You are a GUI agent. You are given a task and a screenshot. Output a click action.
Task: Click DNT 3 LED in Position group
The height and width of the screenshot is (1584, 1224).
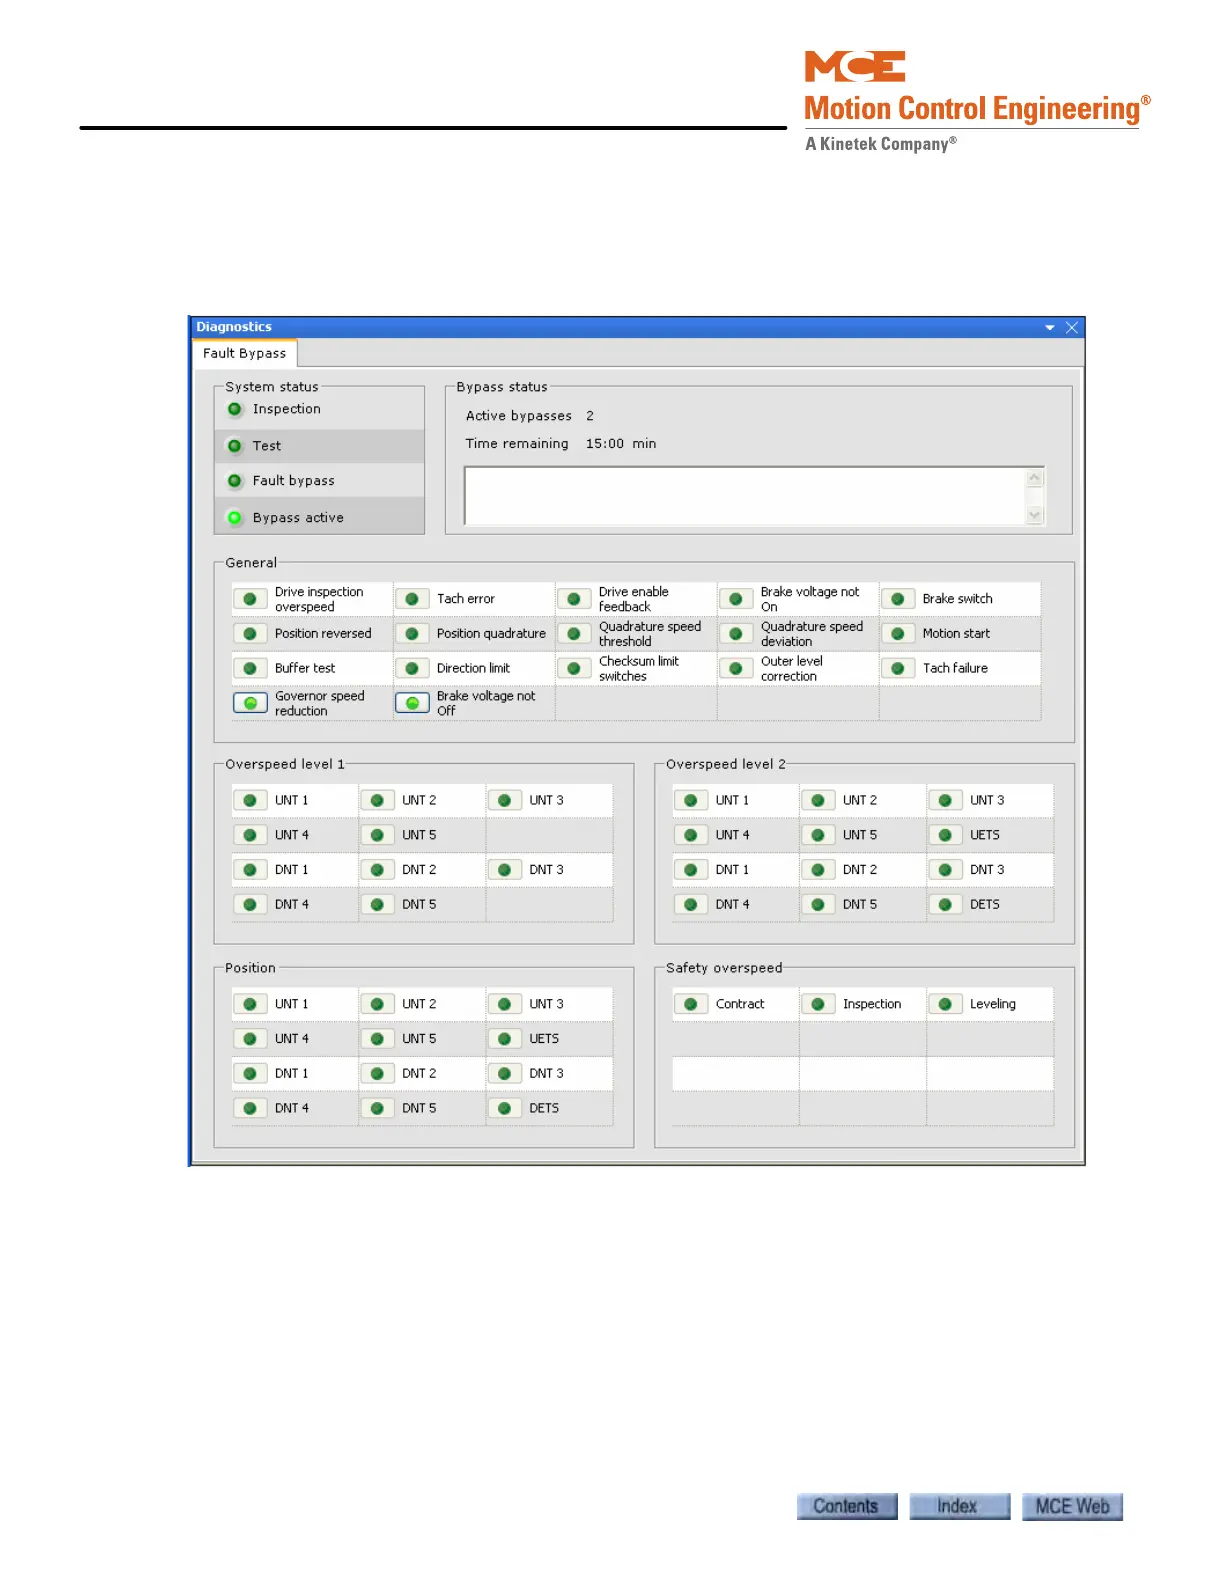[504, 1074]
